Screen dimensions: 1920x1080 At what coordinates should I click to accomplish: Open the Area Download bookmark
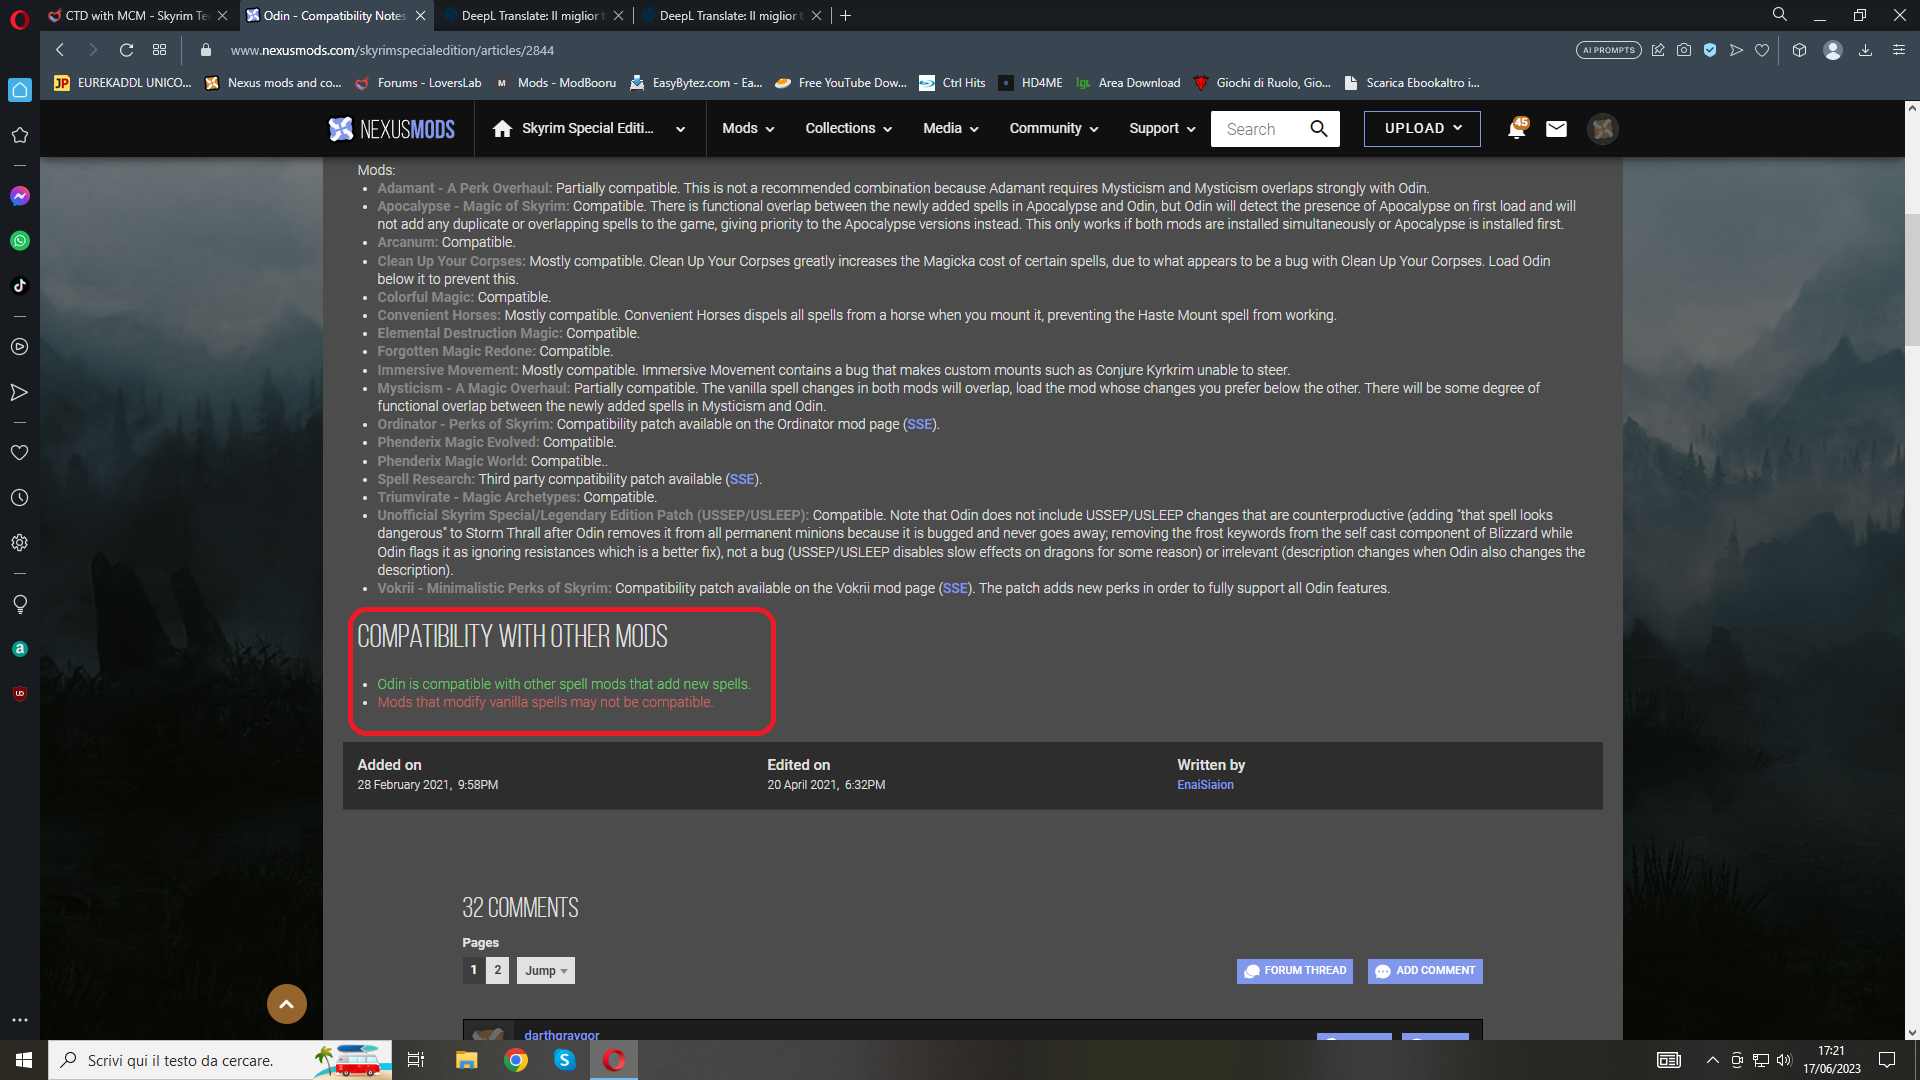click(1128, 83)
